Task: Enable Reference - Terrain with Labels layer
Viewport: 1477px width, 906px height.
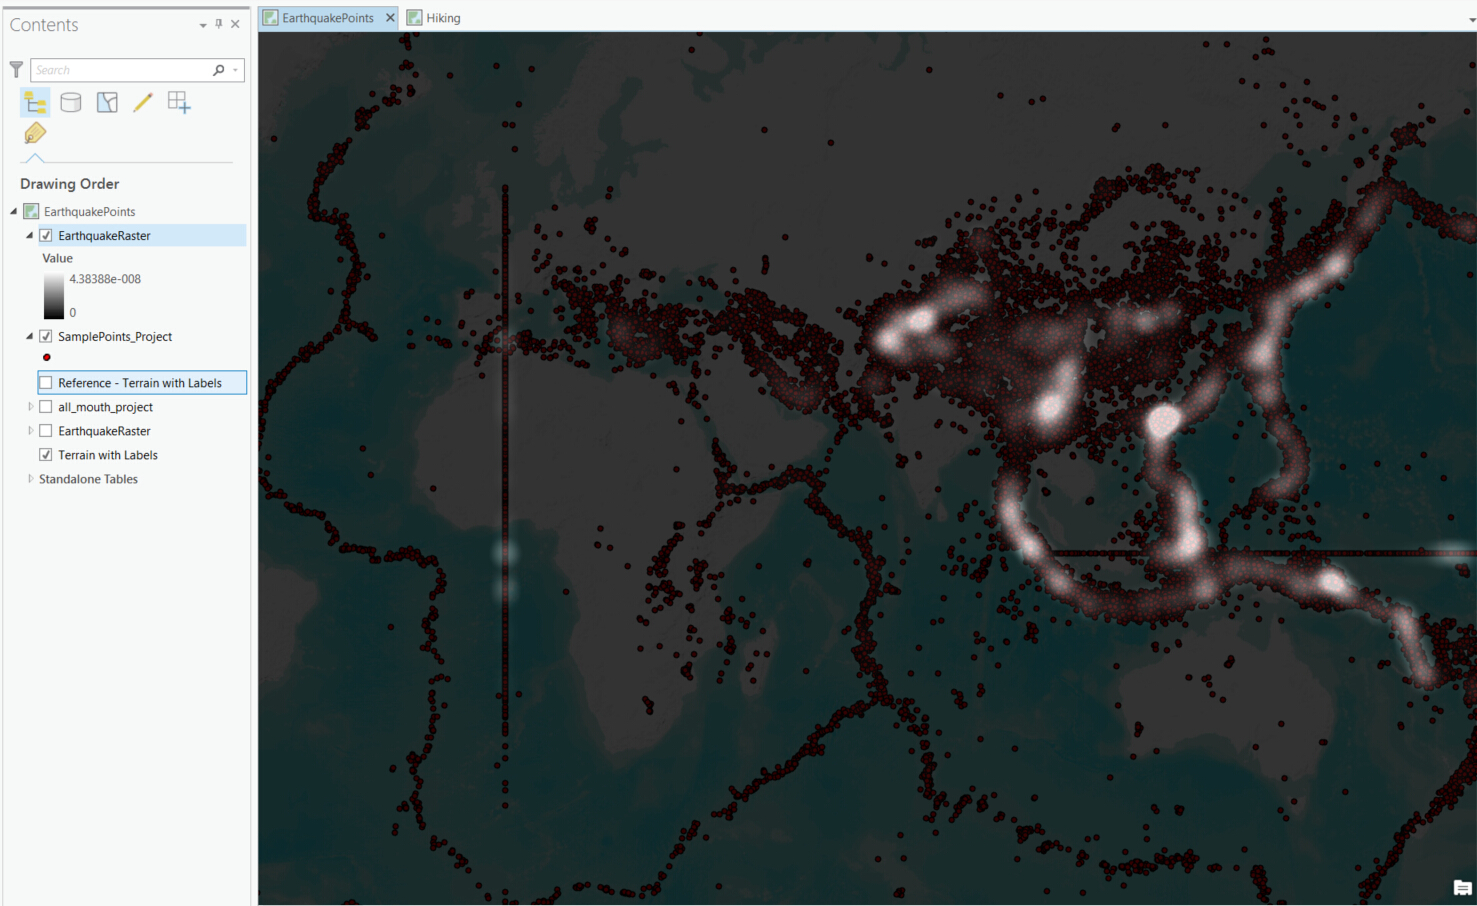Action: tap(46, 382)
